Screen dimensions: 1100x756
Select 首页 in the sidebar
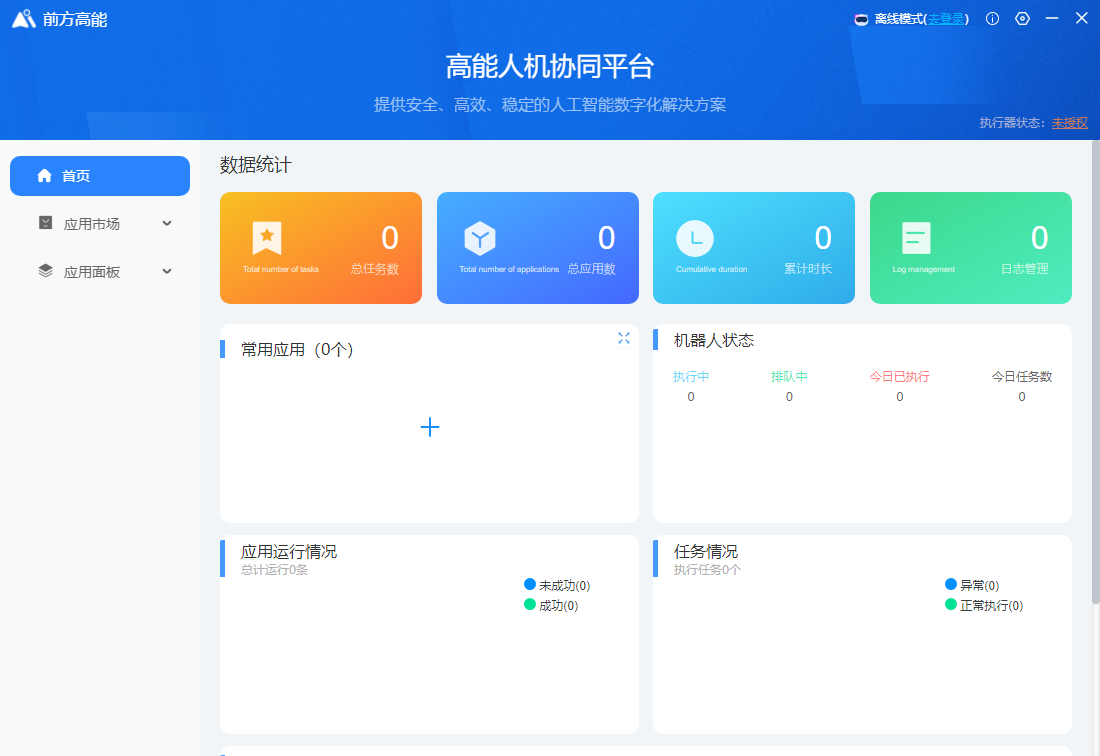[x=100, y=176]
